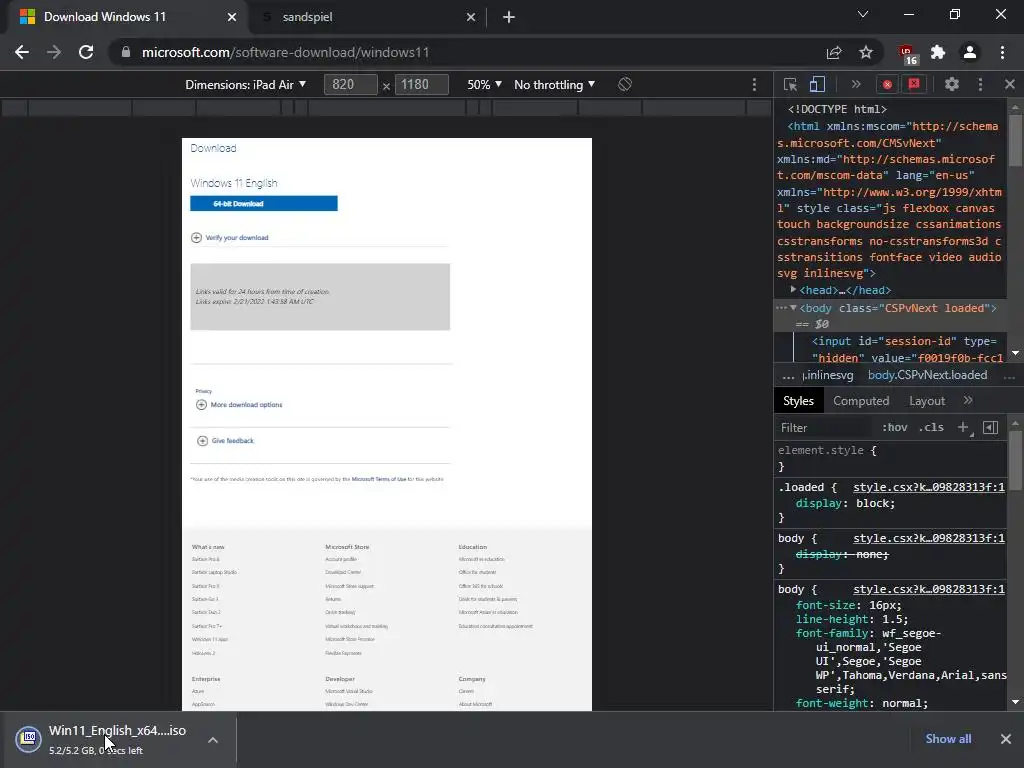Edit the height field showing 1180
The height and width of the screenshot is (768, 1024).
[x=422, y=84]
